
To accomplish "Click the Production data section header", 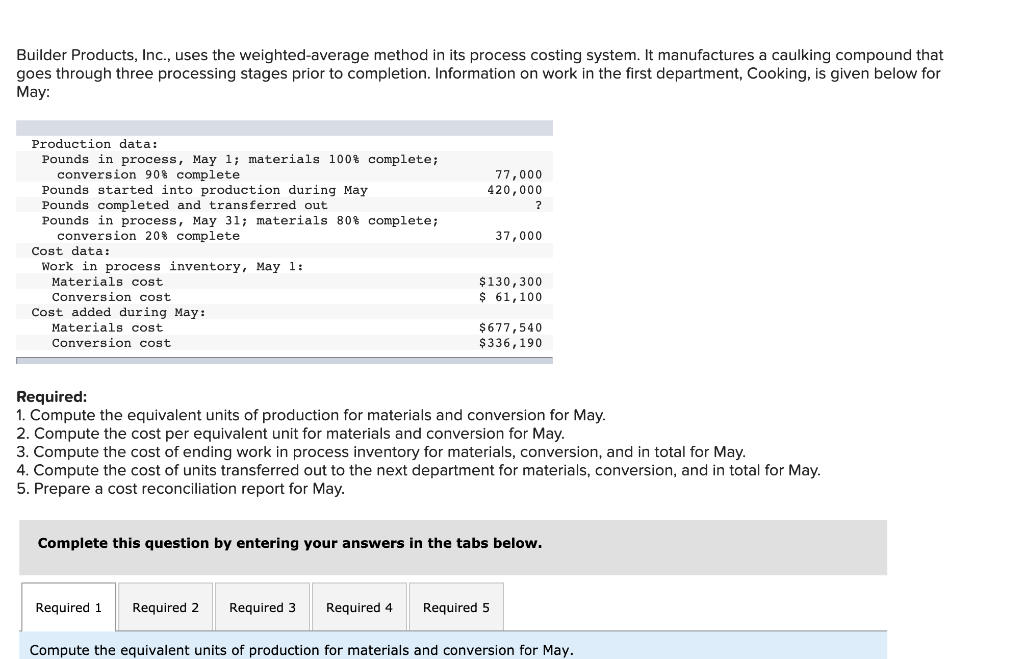I will [x=74, y=144].
